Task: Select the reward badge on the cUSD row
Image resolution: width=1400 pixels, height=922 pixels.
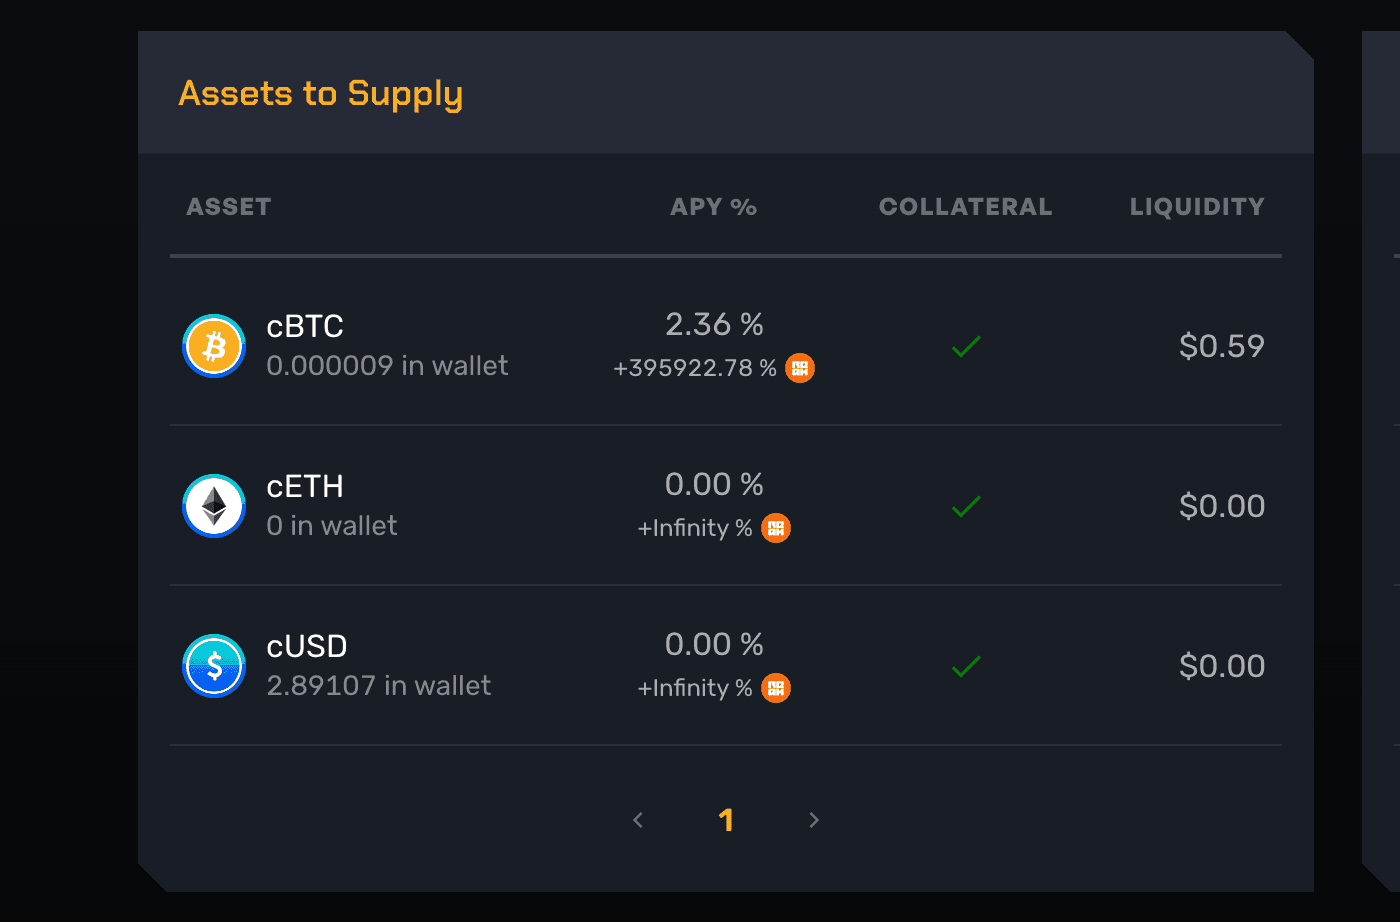Action: pos(775,687)
